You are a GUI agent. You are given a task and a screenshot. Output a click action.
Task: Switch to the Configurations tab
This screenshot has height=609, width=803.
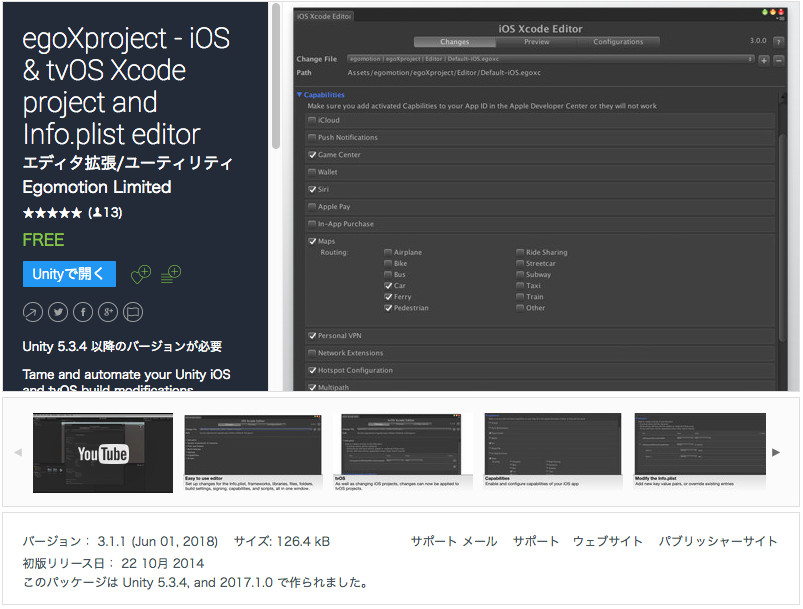pyautogui.click(x=618, y=41)
